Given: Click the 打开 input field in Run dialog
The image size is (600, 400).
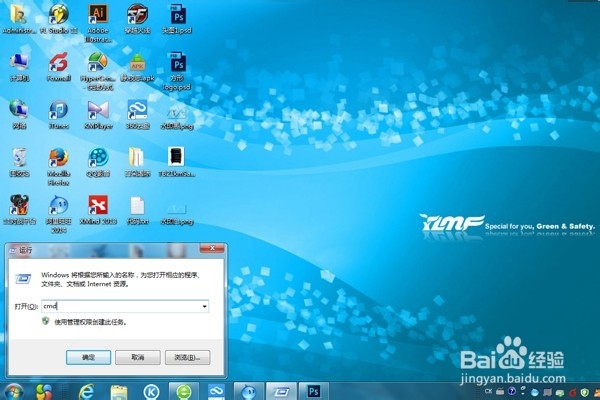Looking at the screenshot, I should point(125,306).
